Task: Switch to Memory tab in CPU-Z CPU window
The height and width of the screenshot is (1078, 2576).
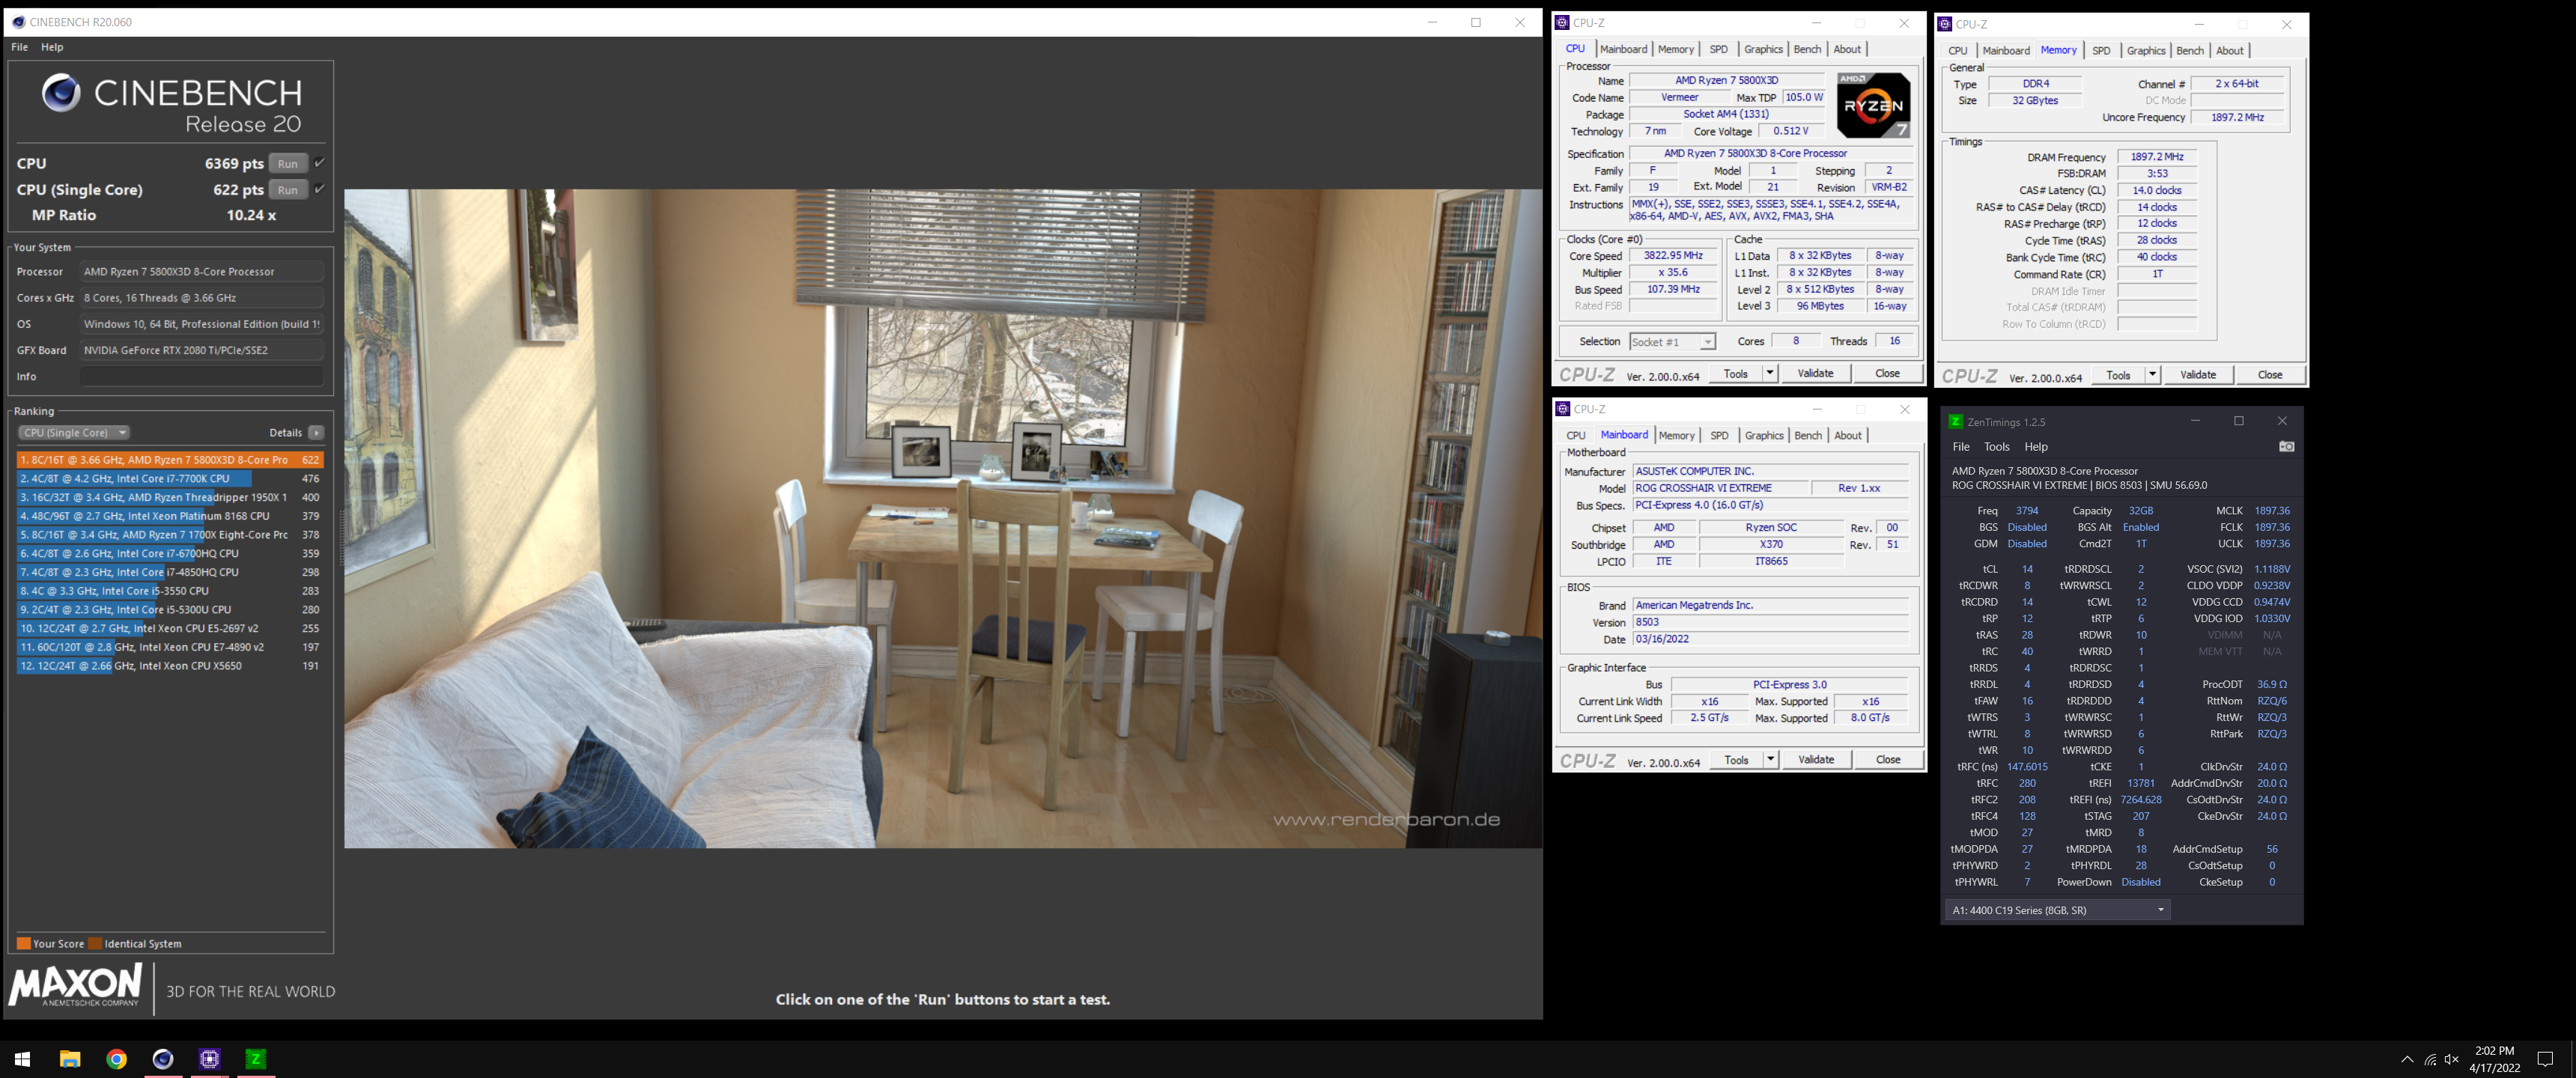Action: (x=1675, y=49)
